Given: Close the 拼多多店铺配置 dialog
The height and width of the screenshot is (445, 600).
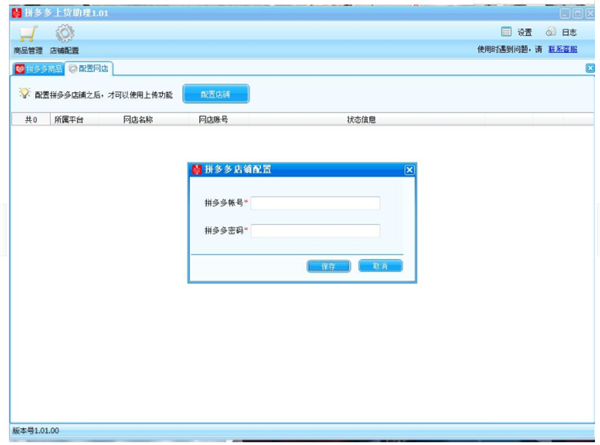Looking at the screenshot, I should click(409, 170).
